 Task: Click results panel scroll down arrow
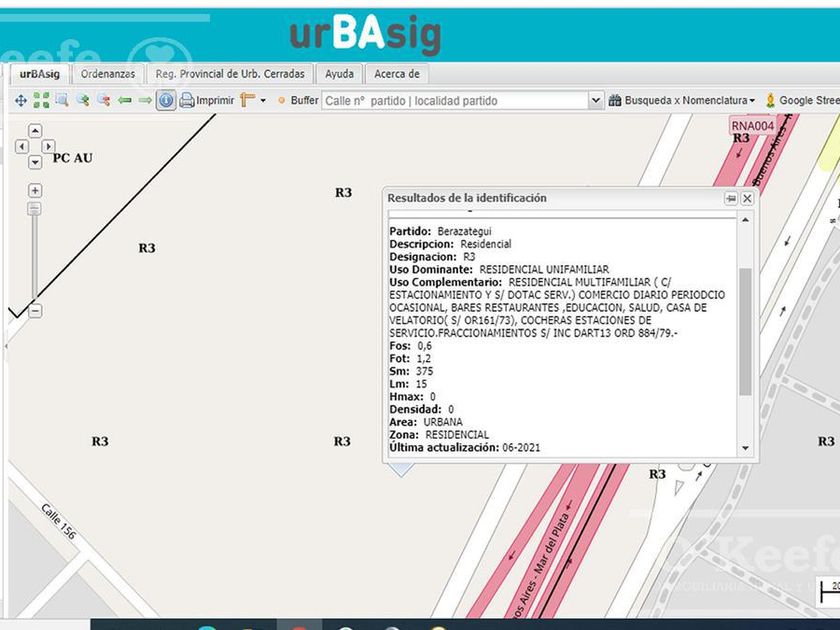pos(745,448)
